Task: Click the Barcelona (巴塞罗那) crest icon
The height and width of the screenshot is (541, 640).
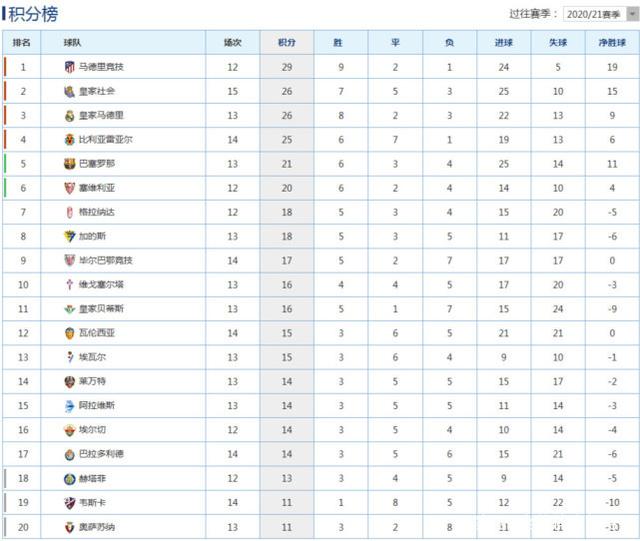Action: 70,164
